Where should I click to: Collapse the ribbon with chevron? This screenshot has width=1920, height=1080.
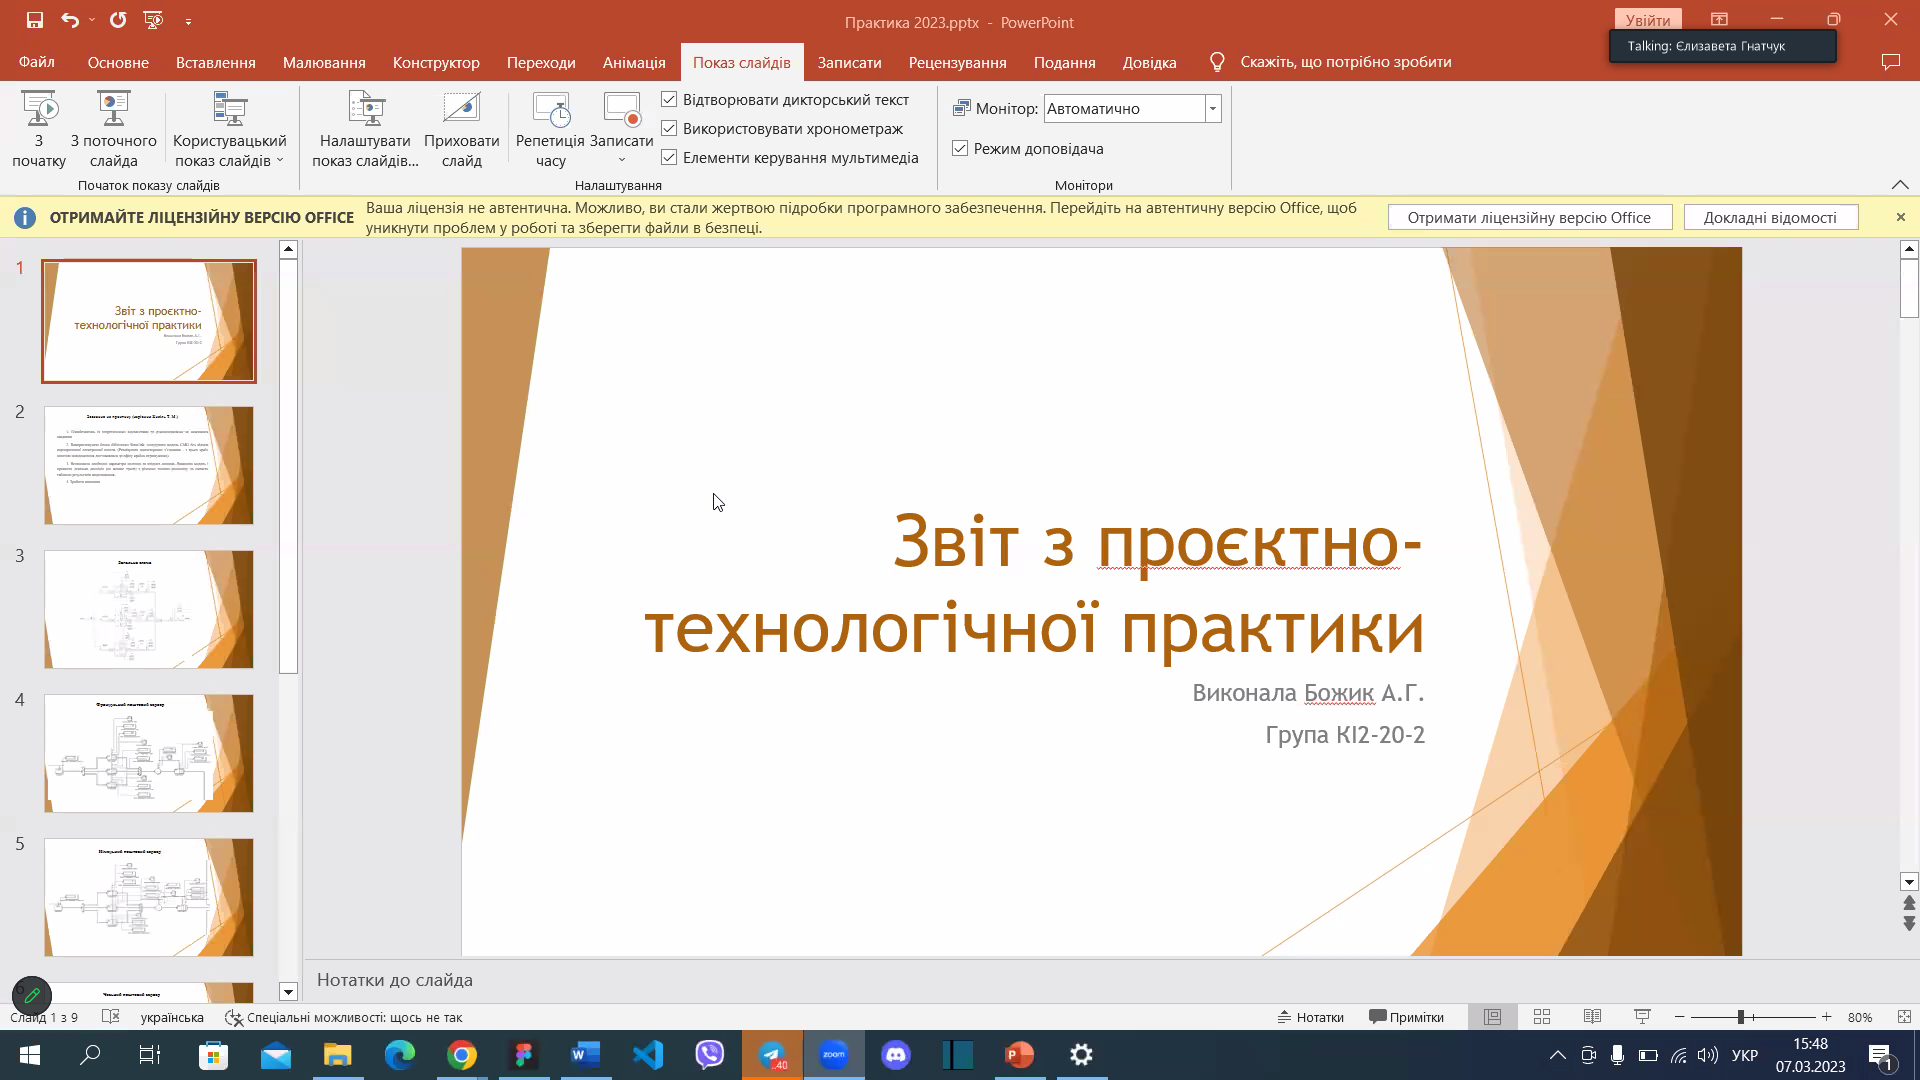coord(1900,185)
